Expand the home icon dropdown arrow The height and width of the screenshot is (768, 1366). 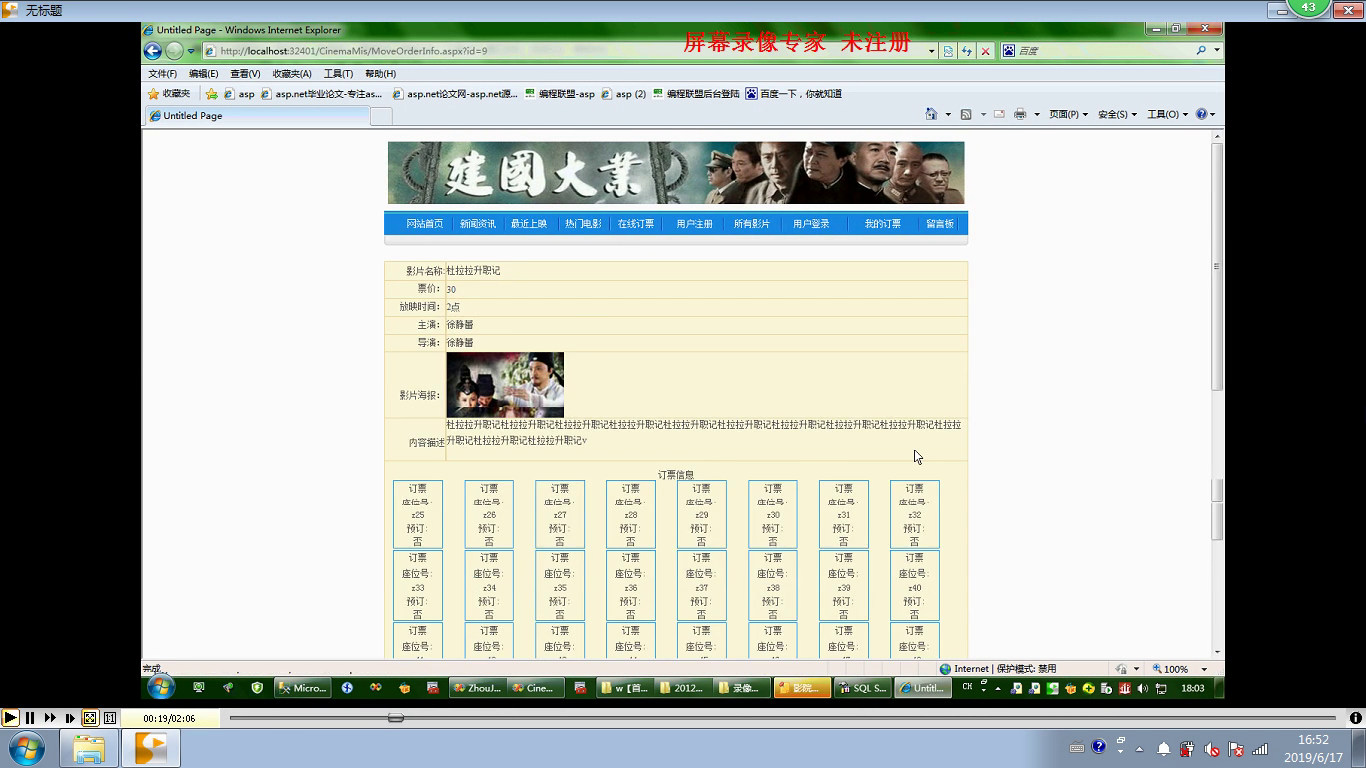[948, 114]
